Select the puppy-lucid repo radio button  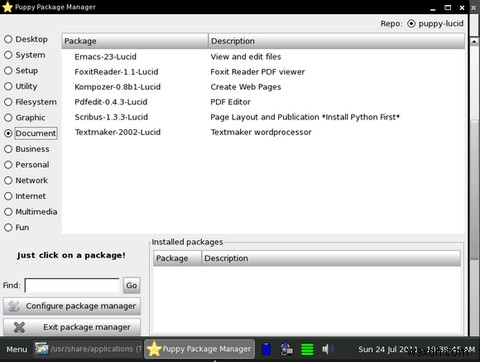pos(411,24)
